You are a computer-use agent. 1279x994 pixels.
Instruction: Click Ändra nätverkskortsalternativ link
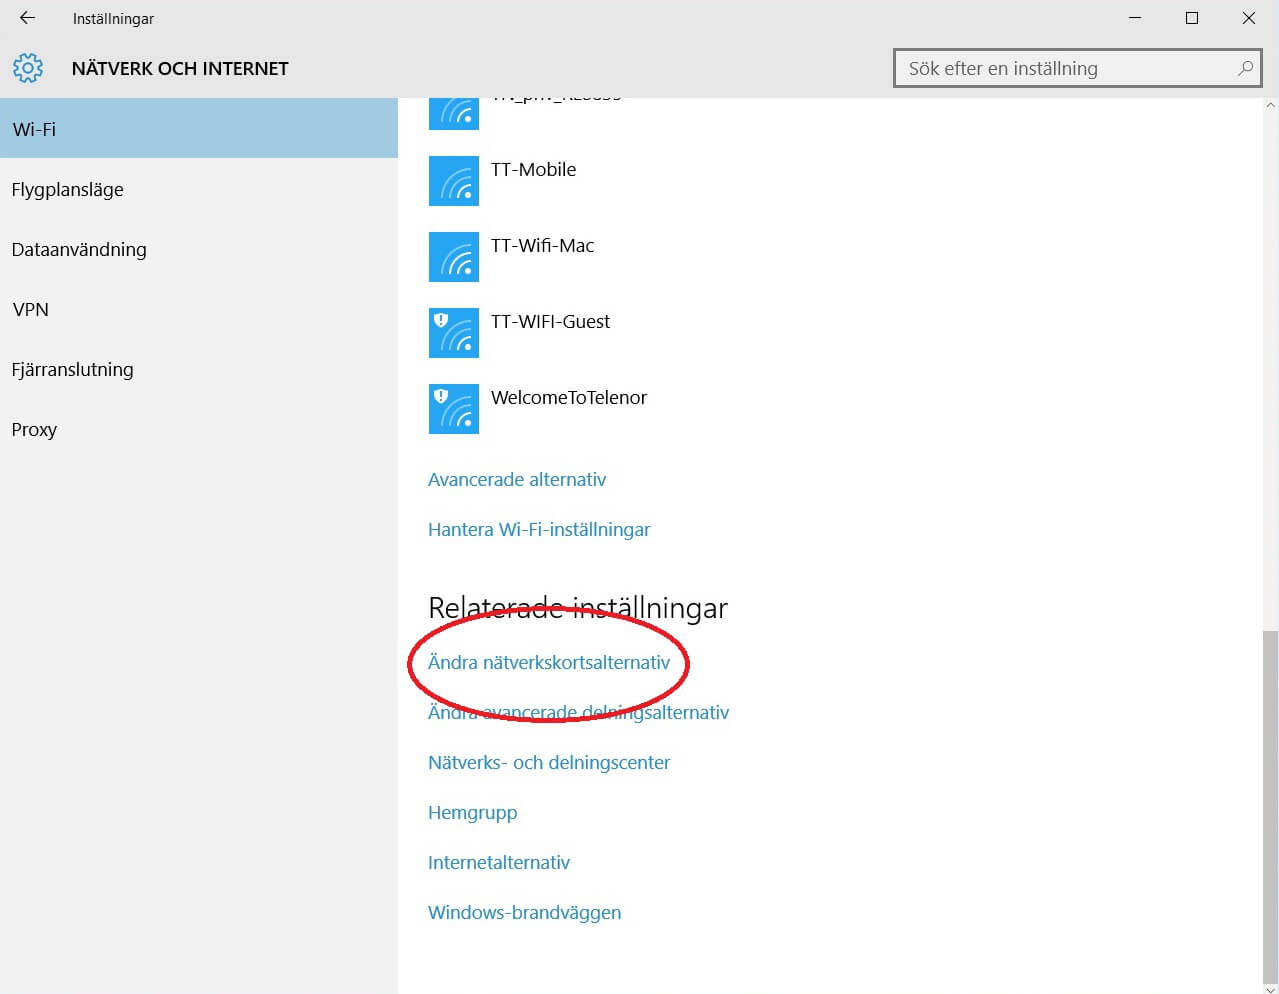tap(549, 662)
